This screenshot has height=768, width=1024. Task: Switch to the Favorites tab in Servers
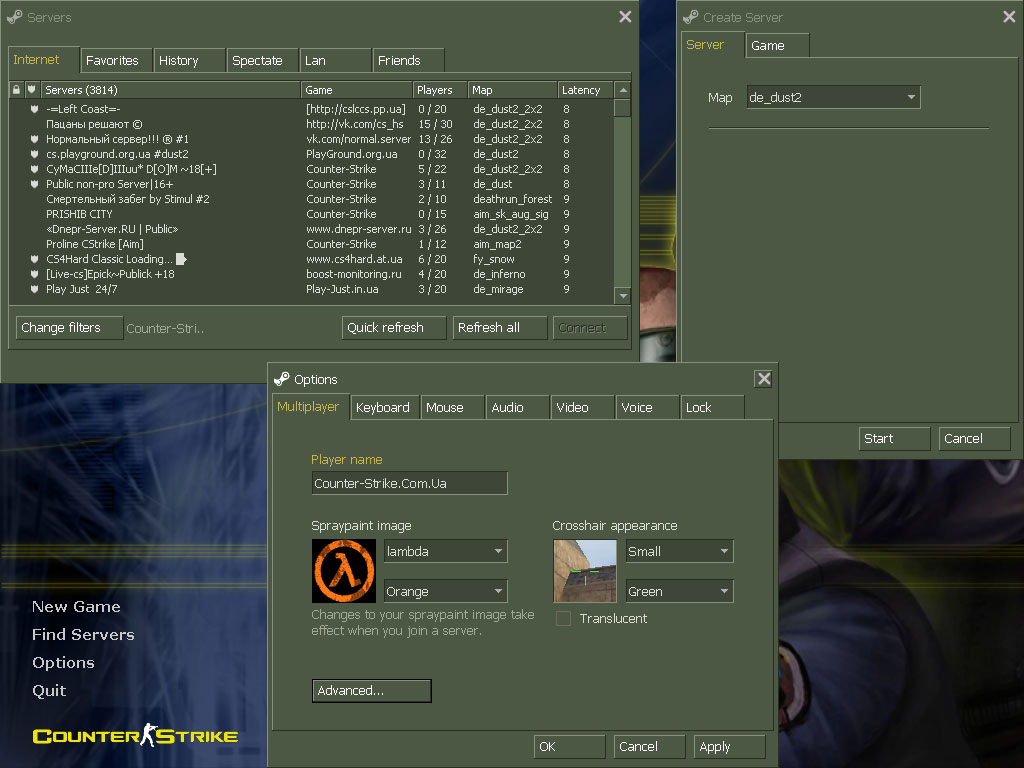(x=116, y=60)
